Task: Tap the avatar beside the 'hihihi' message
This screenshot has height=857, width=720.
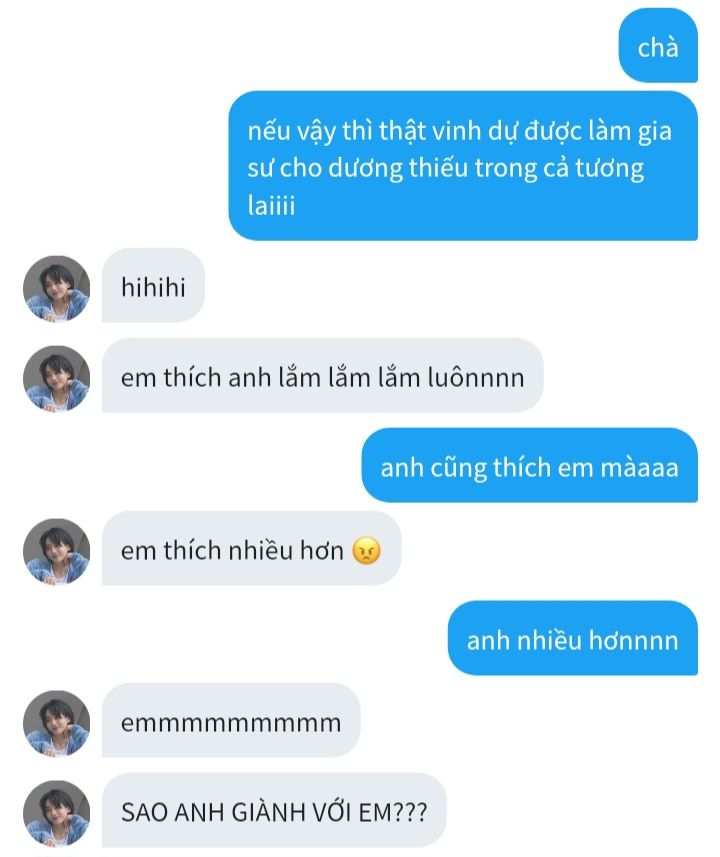Action: 56,289
